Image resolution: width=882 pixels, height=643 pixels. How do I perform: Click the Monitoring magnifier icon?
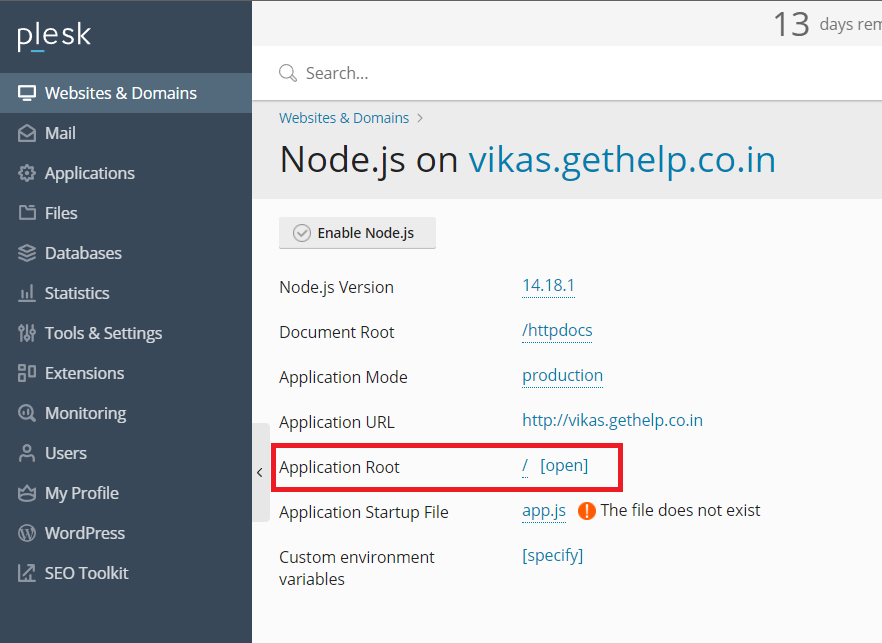click(26, 413)
